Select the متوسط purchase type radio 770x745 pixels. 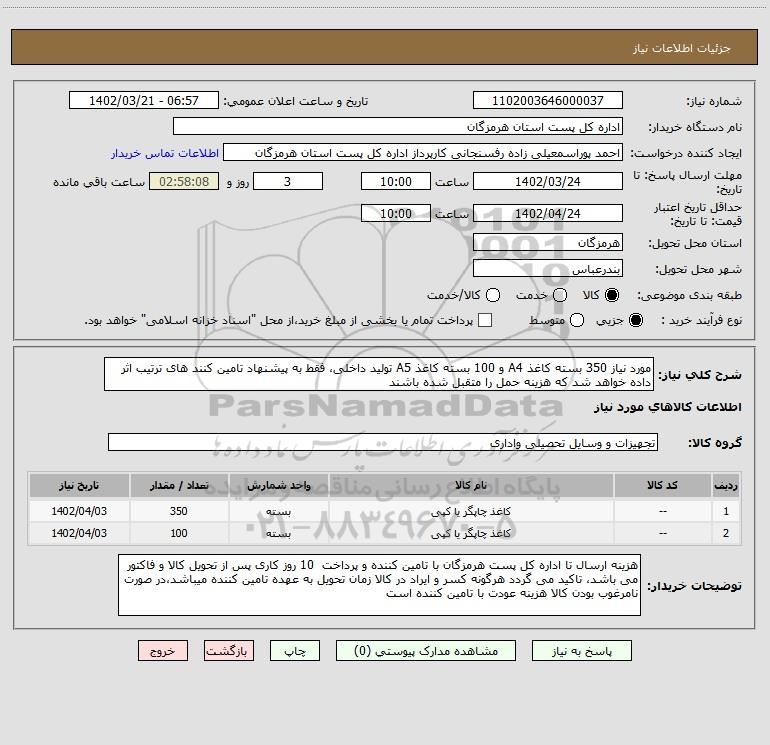[577, 320]
